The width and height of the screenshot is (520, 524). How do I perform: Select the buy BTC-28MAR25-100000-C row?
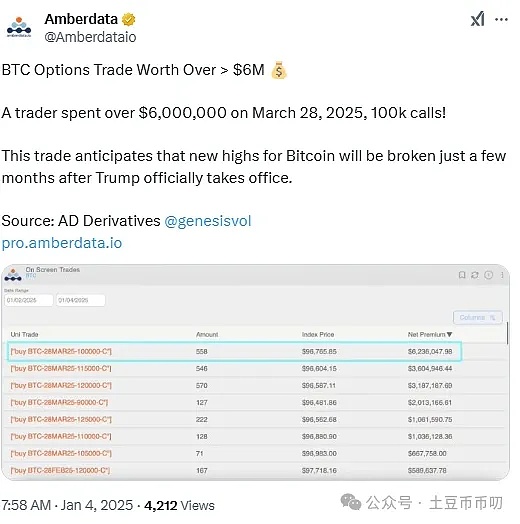234,351
